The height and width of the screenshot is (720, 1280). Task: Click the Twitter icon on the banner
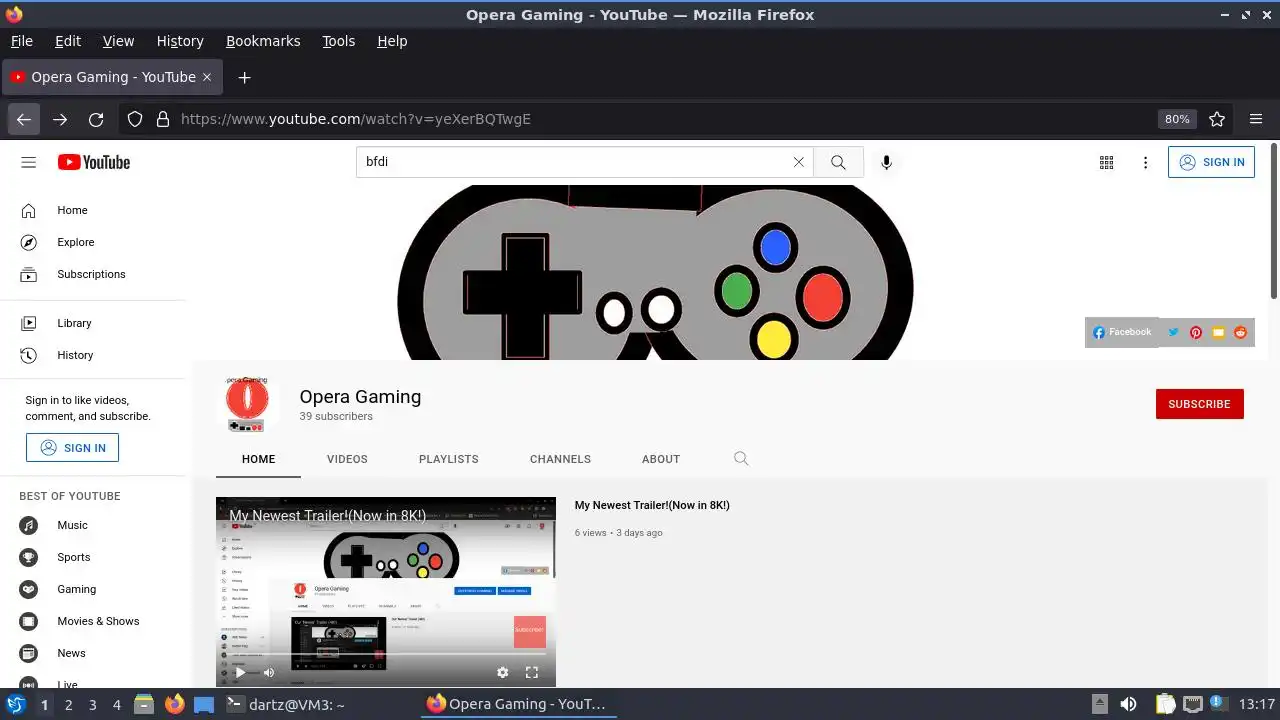[1173, 332]
